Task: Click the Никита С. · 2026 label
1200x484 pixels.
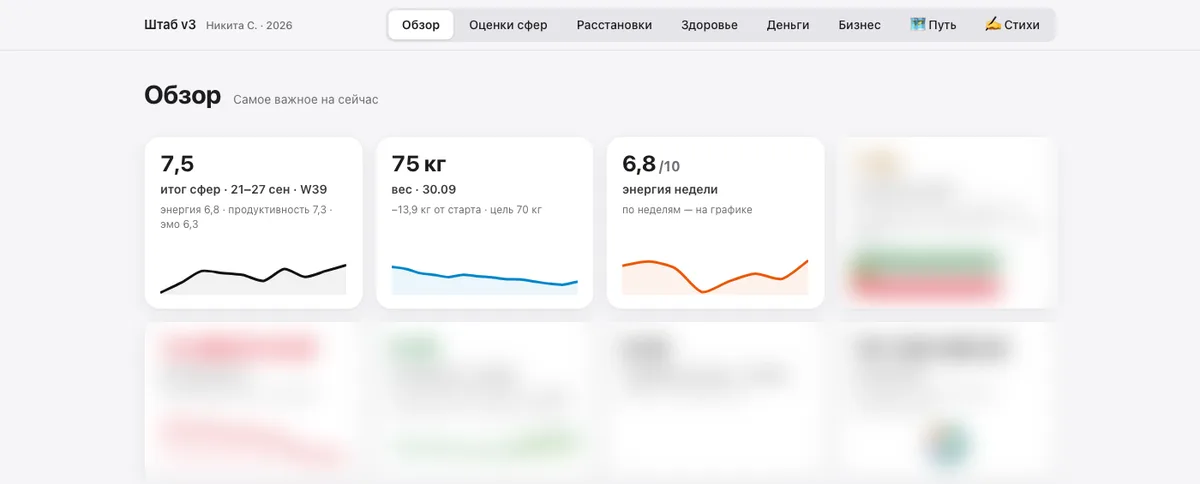Action: point(249,25)
